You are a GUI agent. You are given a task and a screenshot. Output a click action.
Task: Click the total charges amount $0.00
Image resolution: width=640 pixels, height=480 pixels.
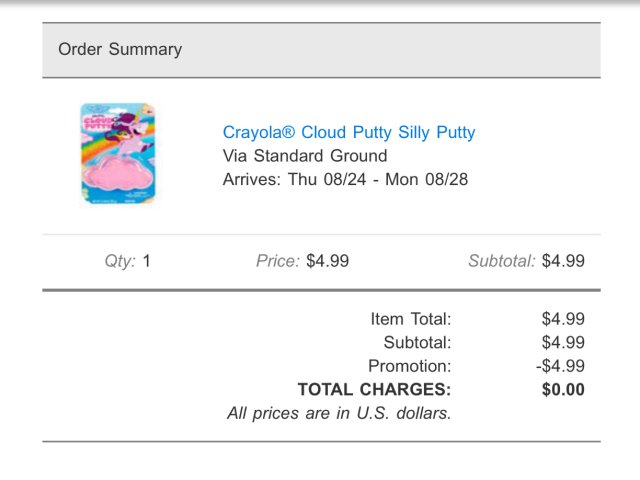(x=563, y=390)
